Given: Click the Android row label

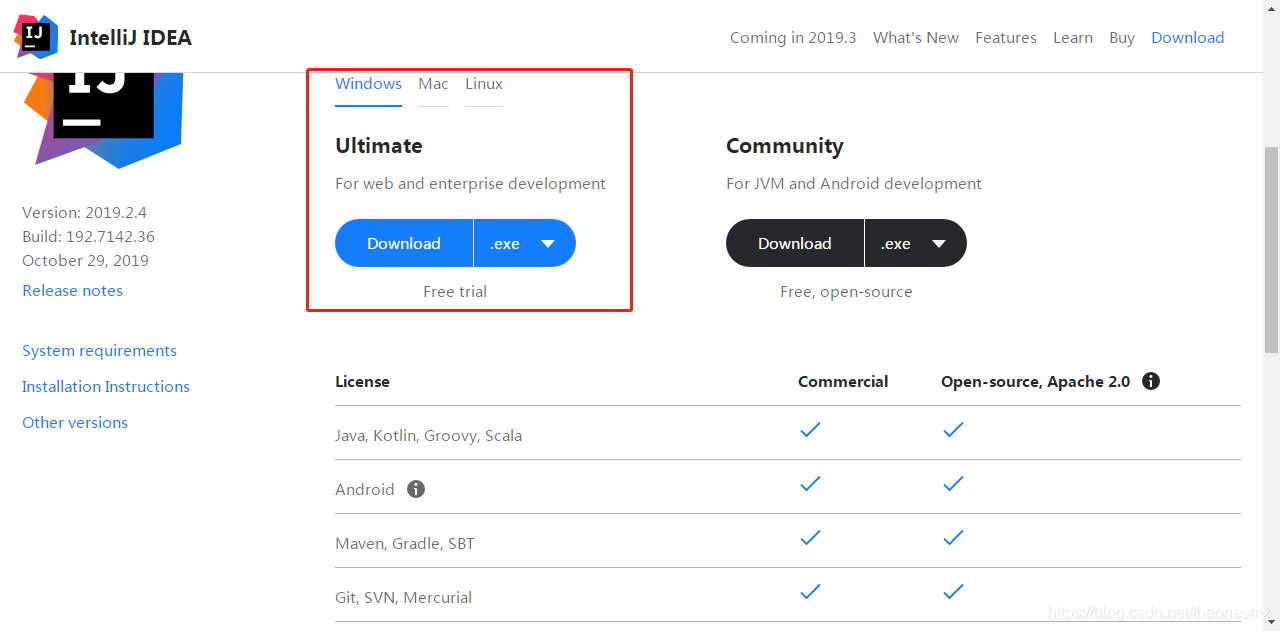Looking at the screenshot, I should coord(365,489).
